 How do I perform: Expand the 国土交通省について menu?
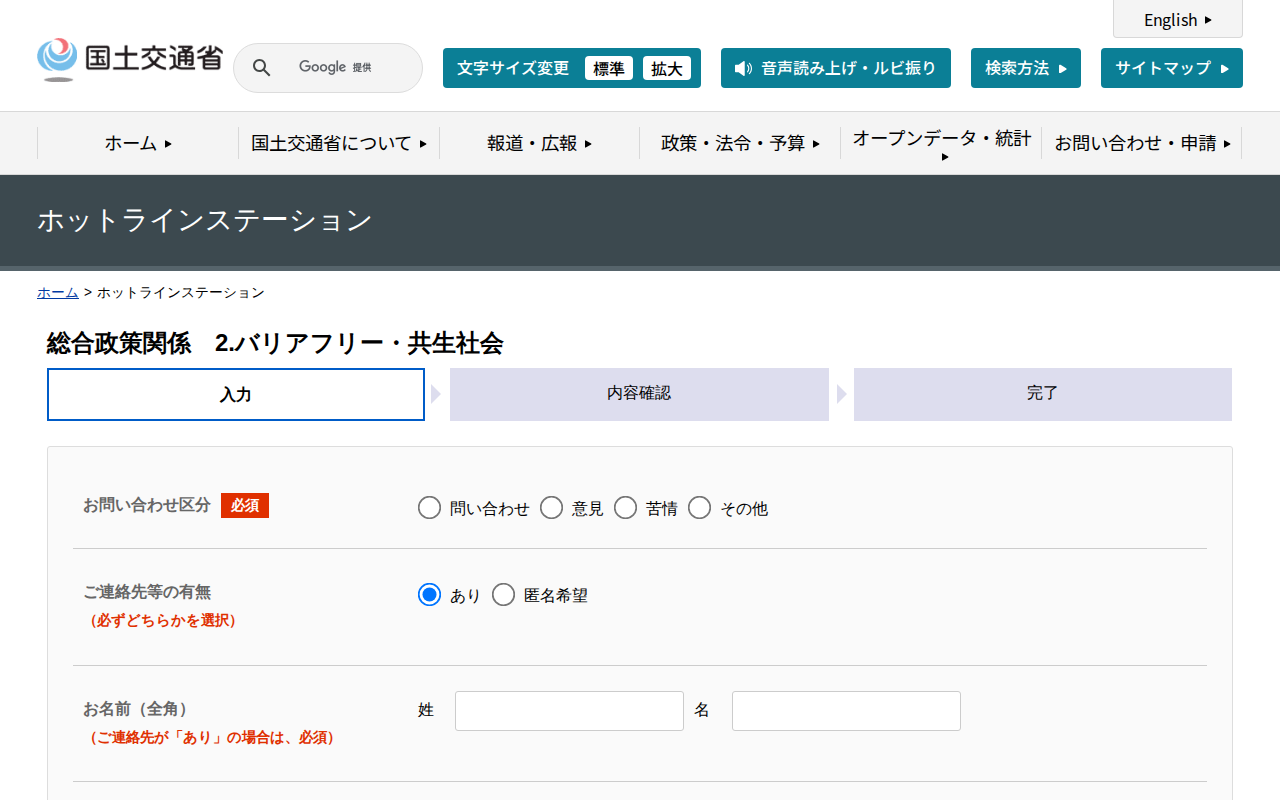coord(339,143)
